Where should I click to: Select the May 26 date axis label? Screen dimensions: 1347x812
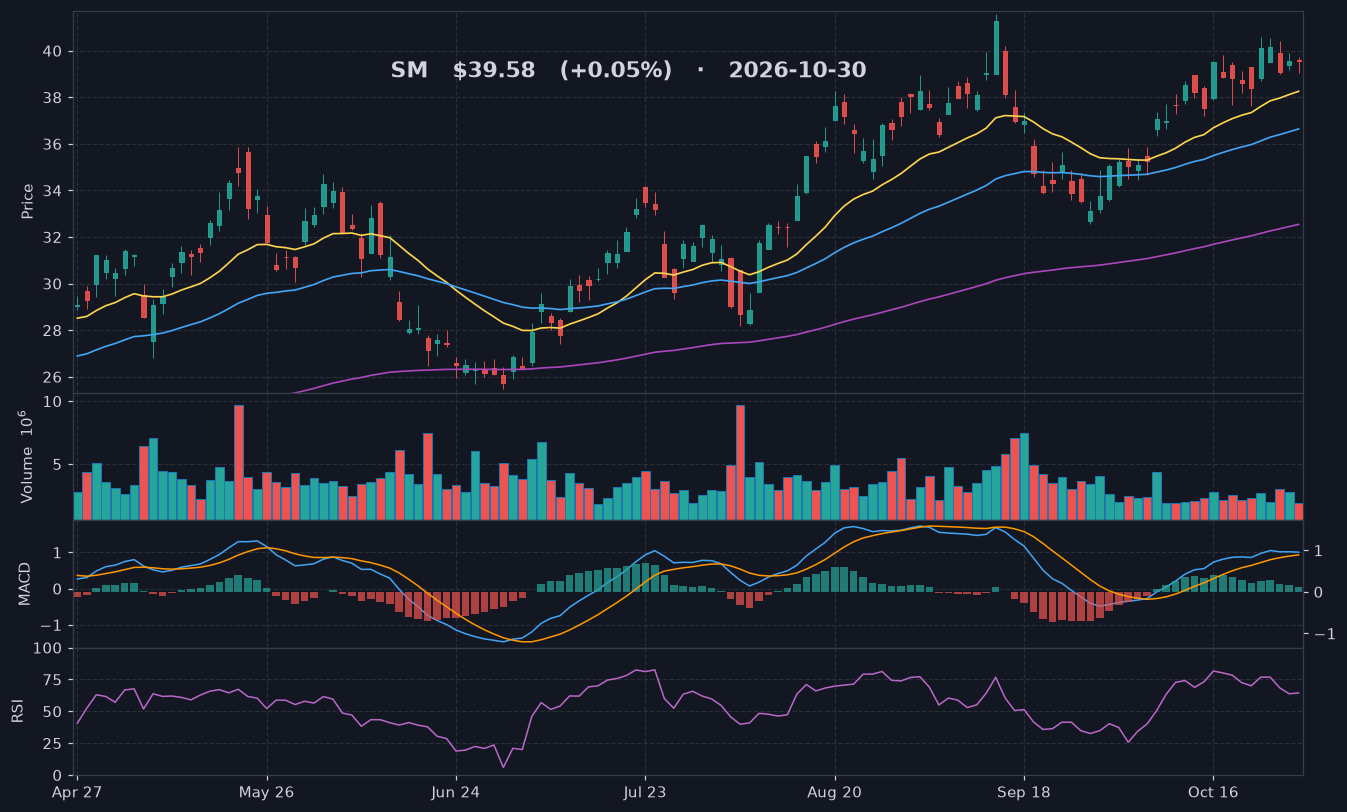click(x=267, y=792)
